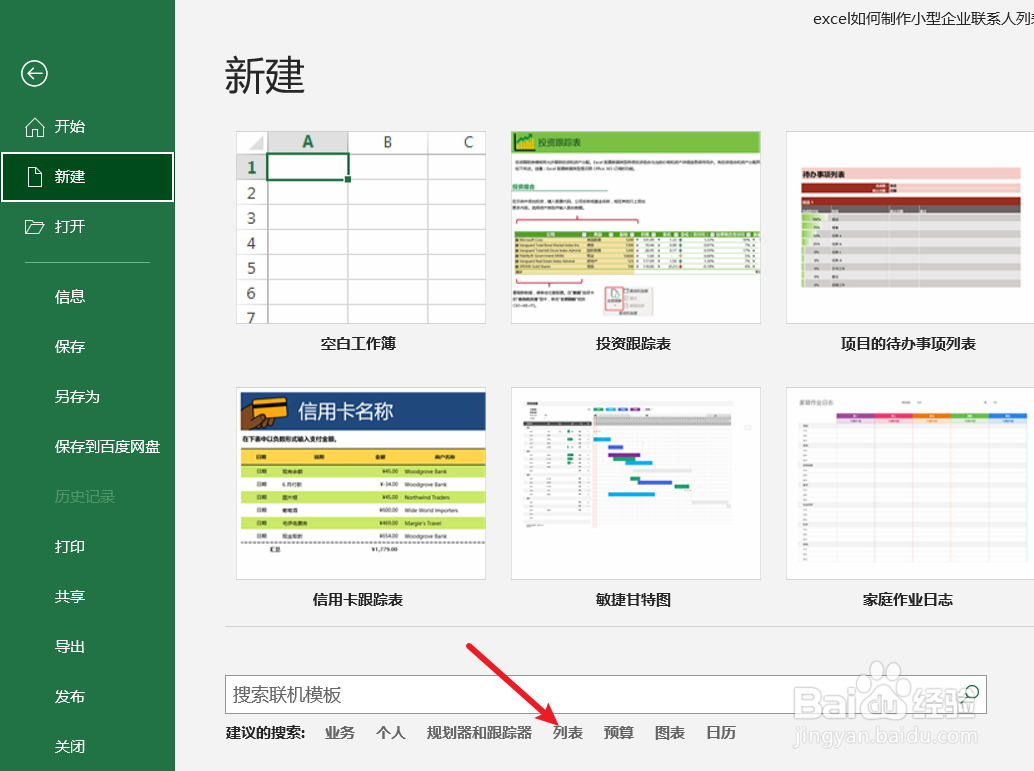Search templates using the 列表 suggestion

point(567,732)
